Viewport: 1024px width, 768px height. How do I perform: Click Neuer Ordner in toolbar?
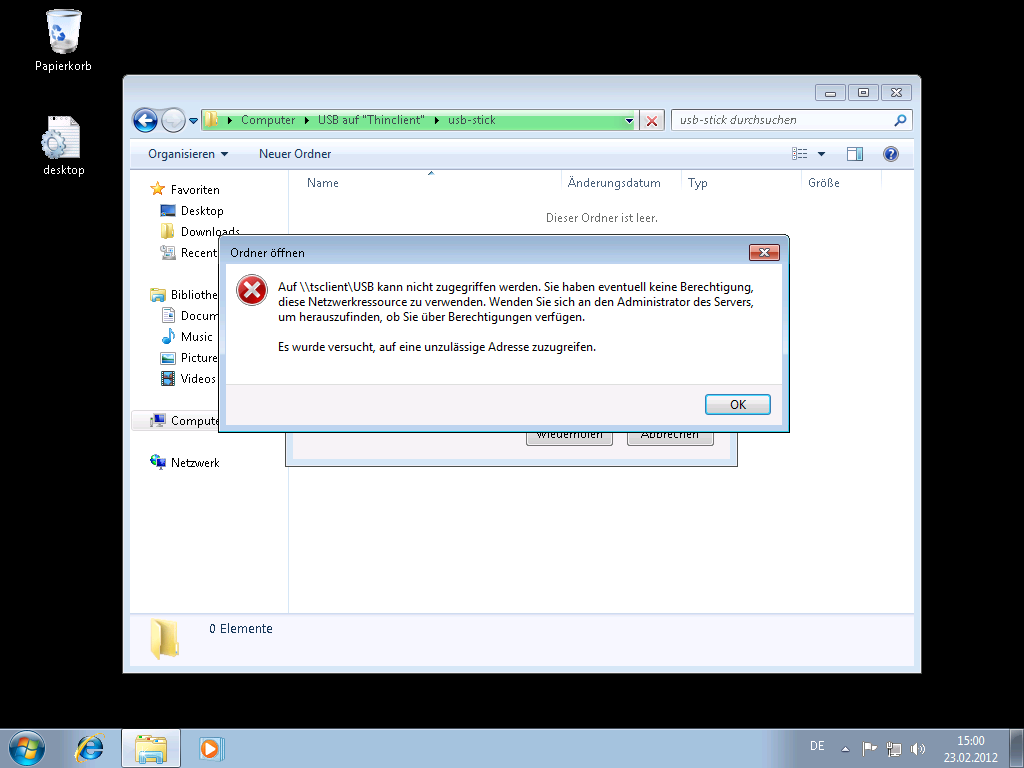pyautogui.click(x=295, y=154)
